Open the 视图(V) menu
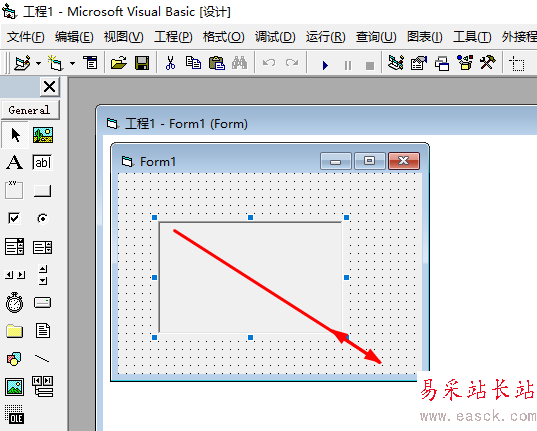Screen dimensions: 537x431 [x=124, y=37]
